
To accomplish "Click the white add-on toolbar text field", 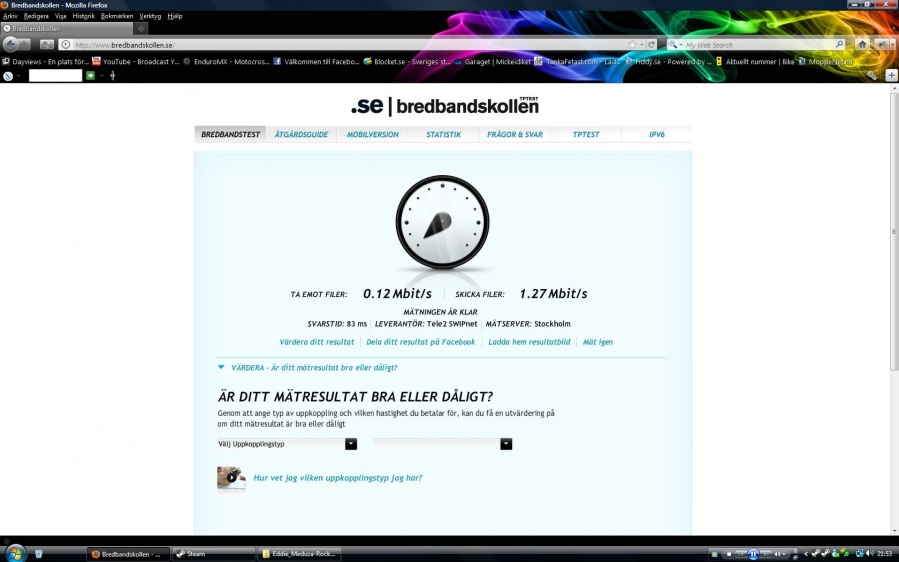I will 56,75.
